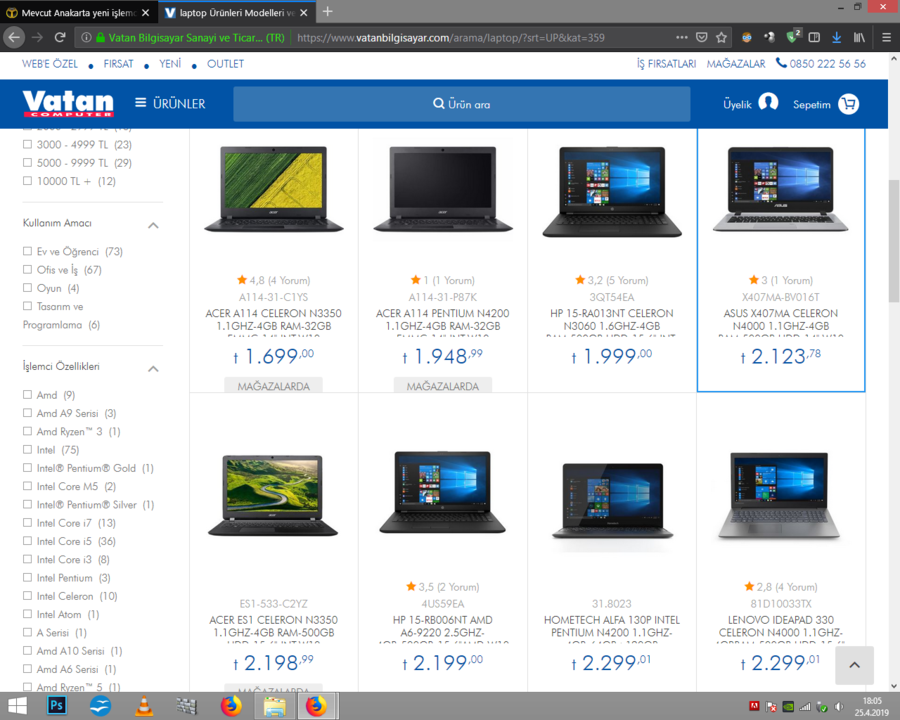Open the YENİ top menu link
The image size is (900, 720).
tap(170, 64)
